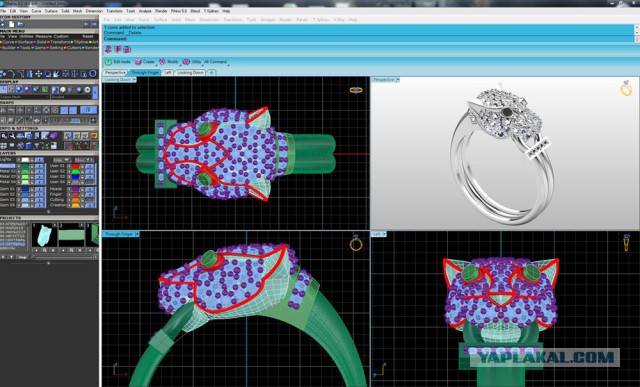Open the All Command dropdown
The height and width of the screenshot is (387, 640).
[216, 62]
